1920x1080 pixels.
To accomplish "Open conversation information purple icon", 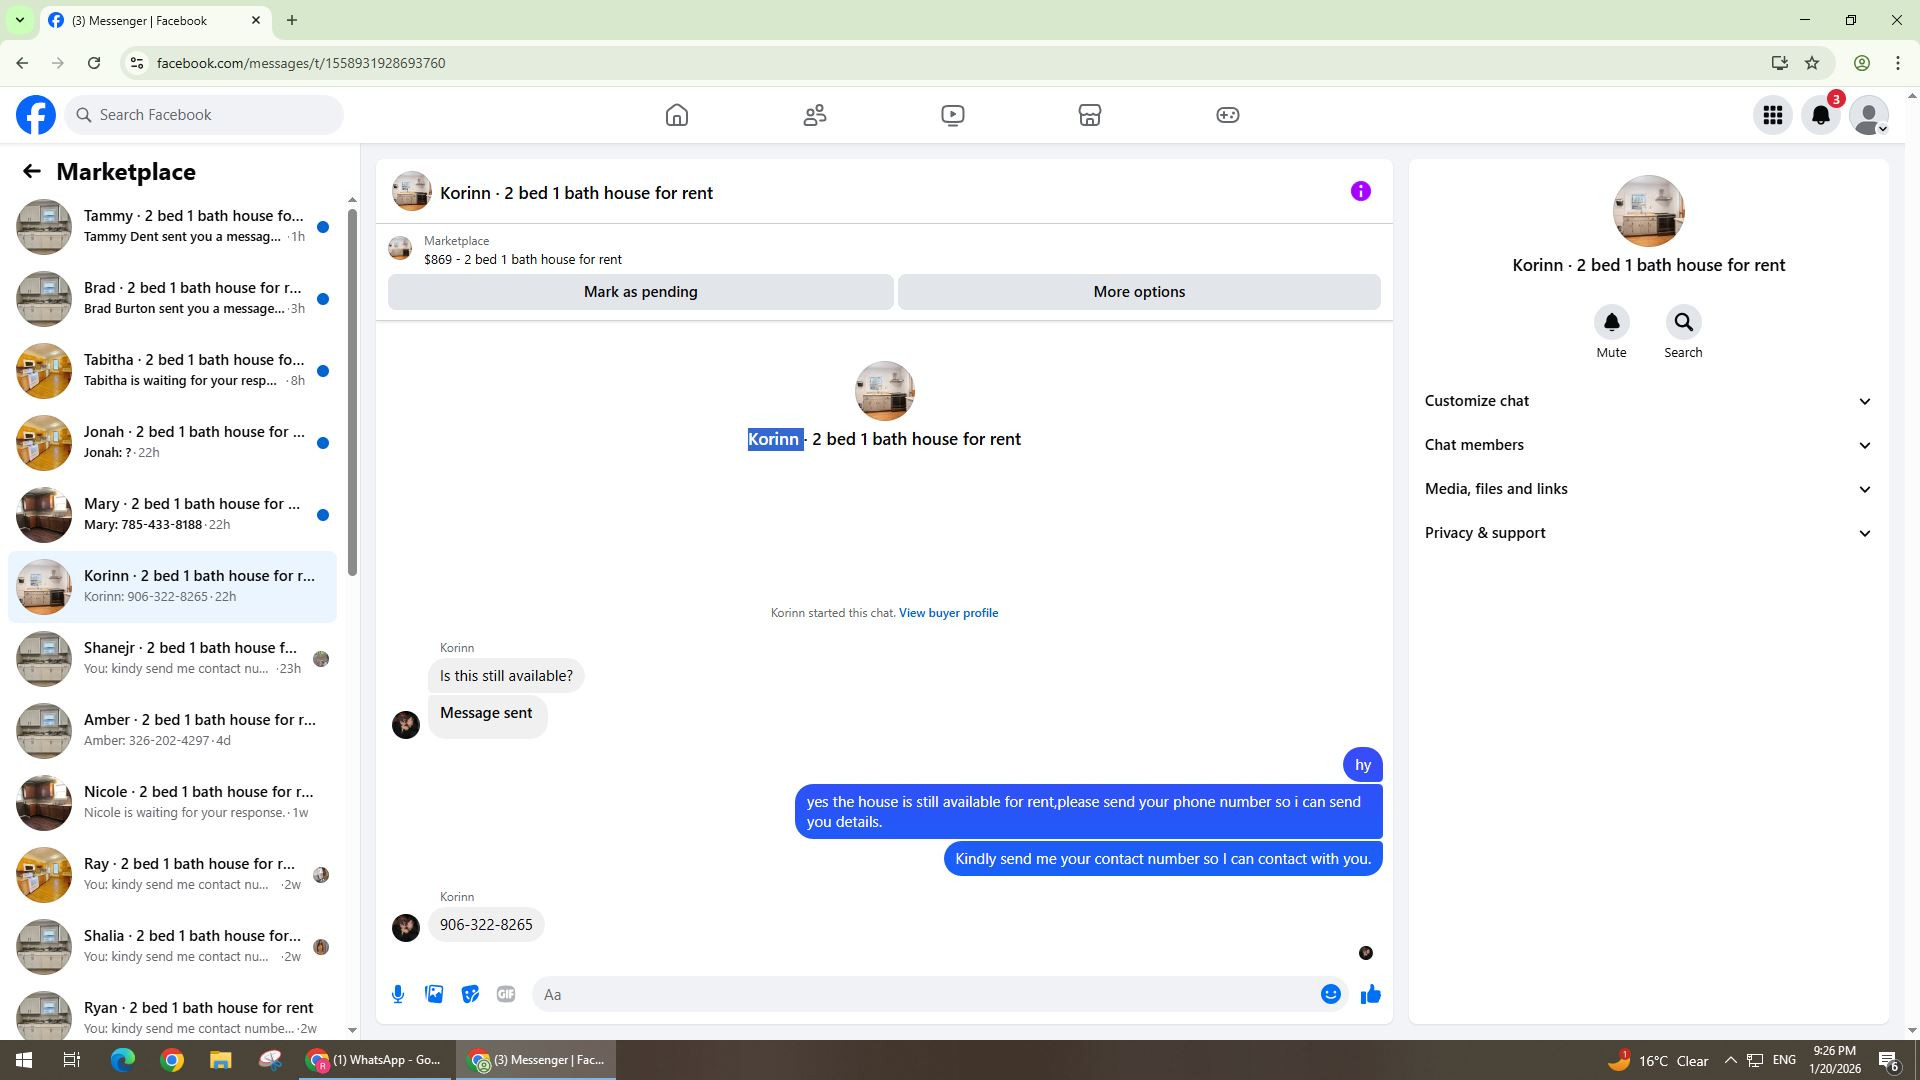I will (x=1361, y=192).
